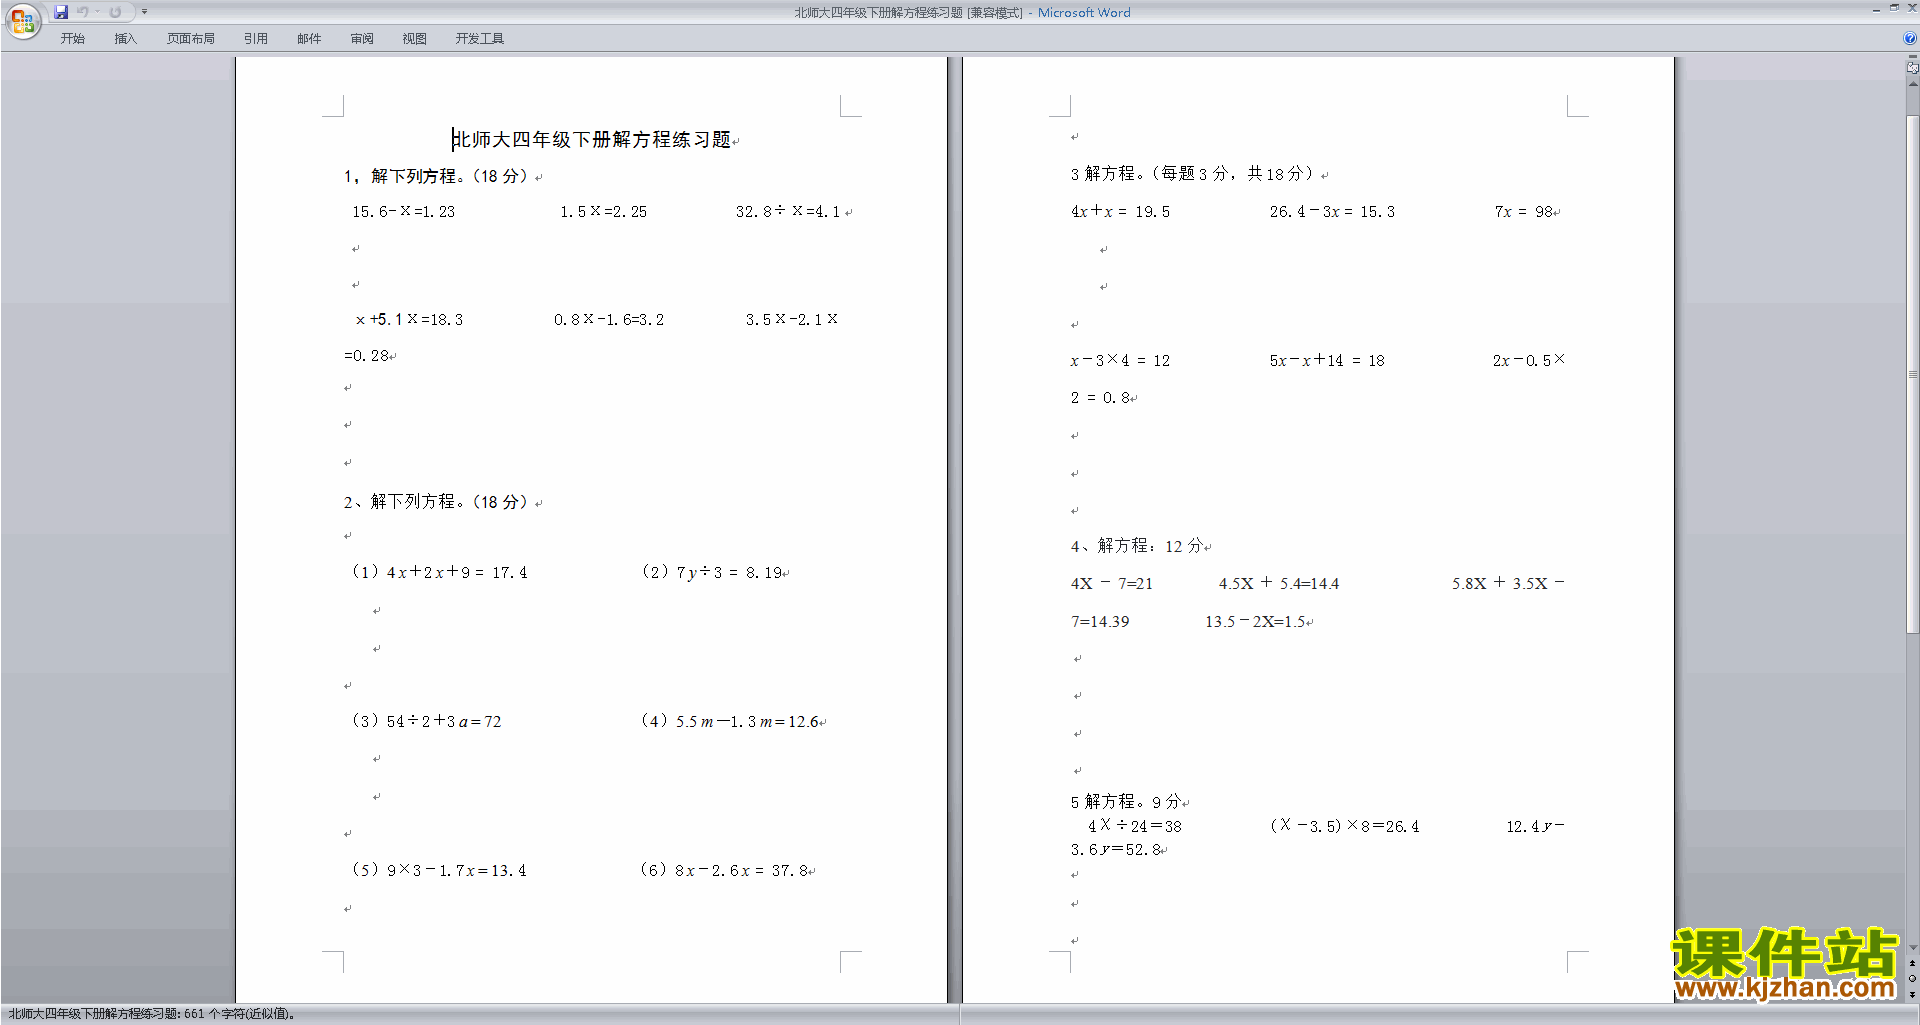
Task: Click the vertical scrollbar thumb
Action: [x=1912, y=374]
